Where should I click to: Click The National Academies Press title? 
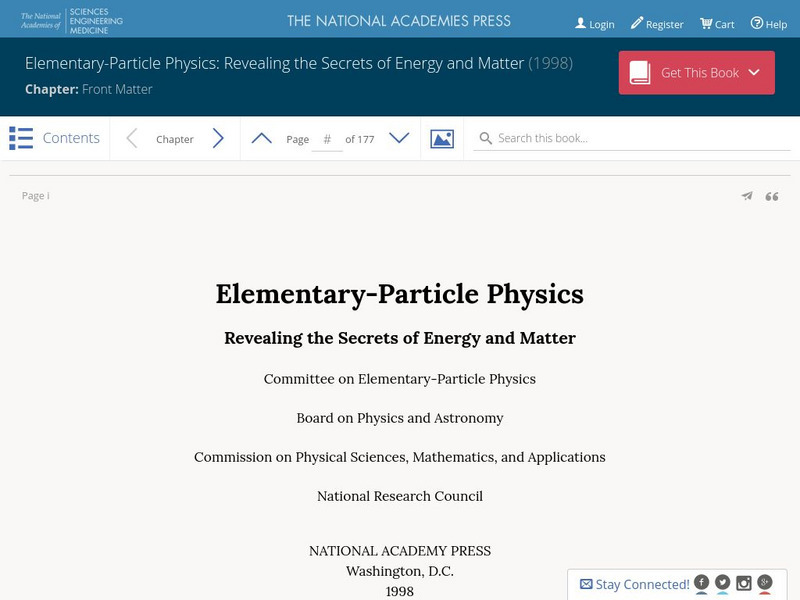point(399,21)
